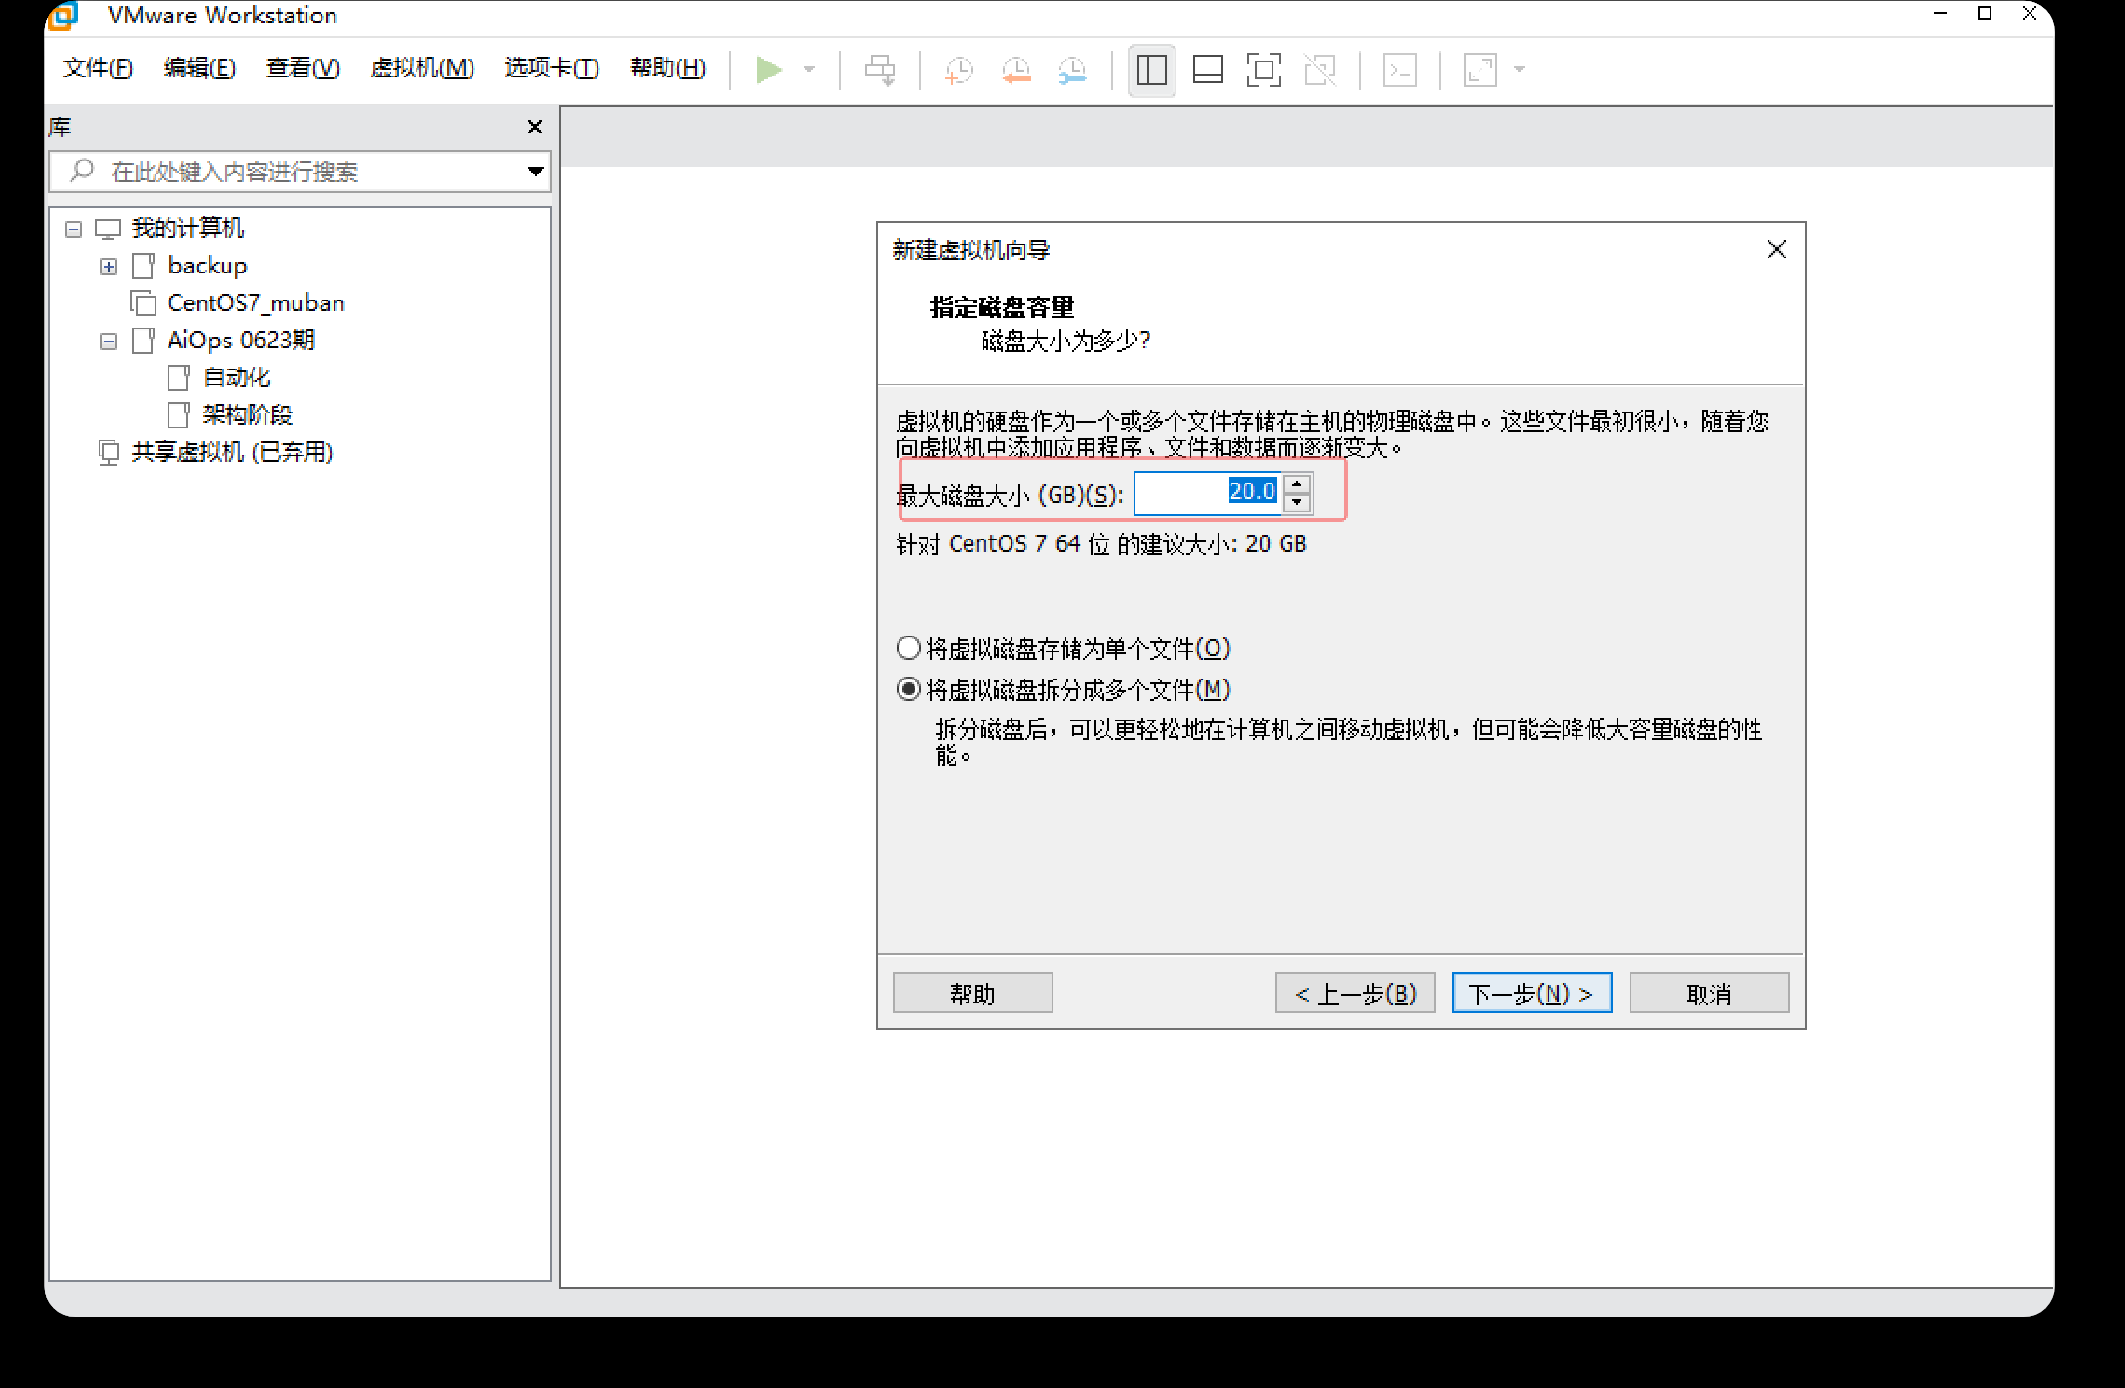Click the library search input field
2125x1388 pixels.
(300, 172)
